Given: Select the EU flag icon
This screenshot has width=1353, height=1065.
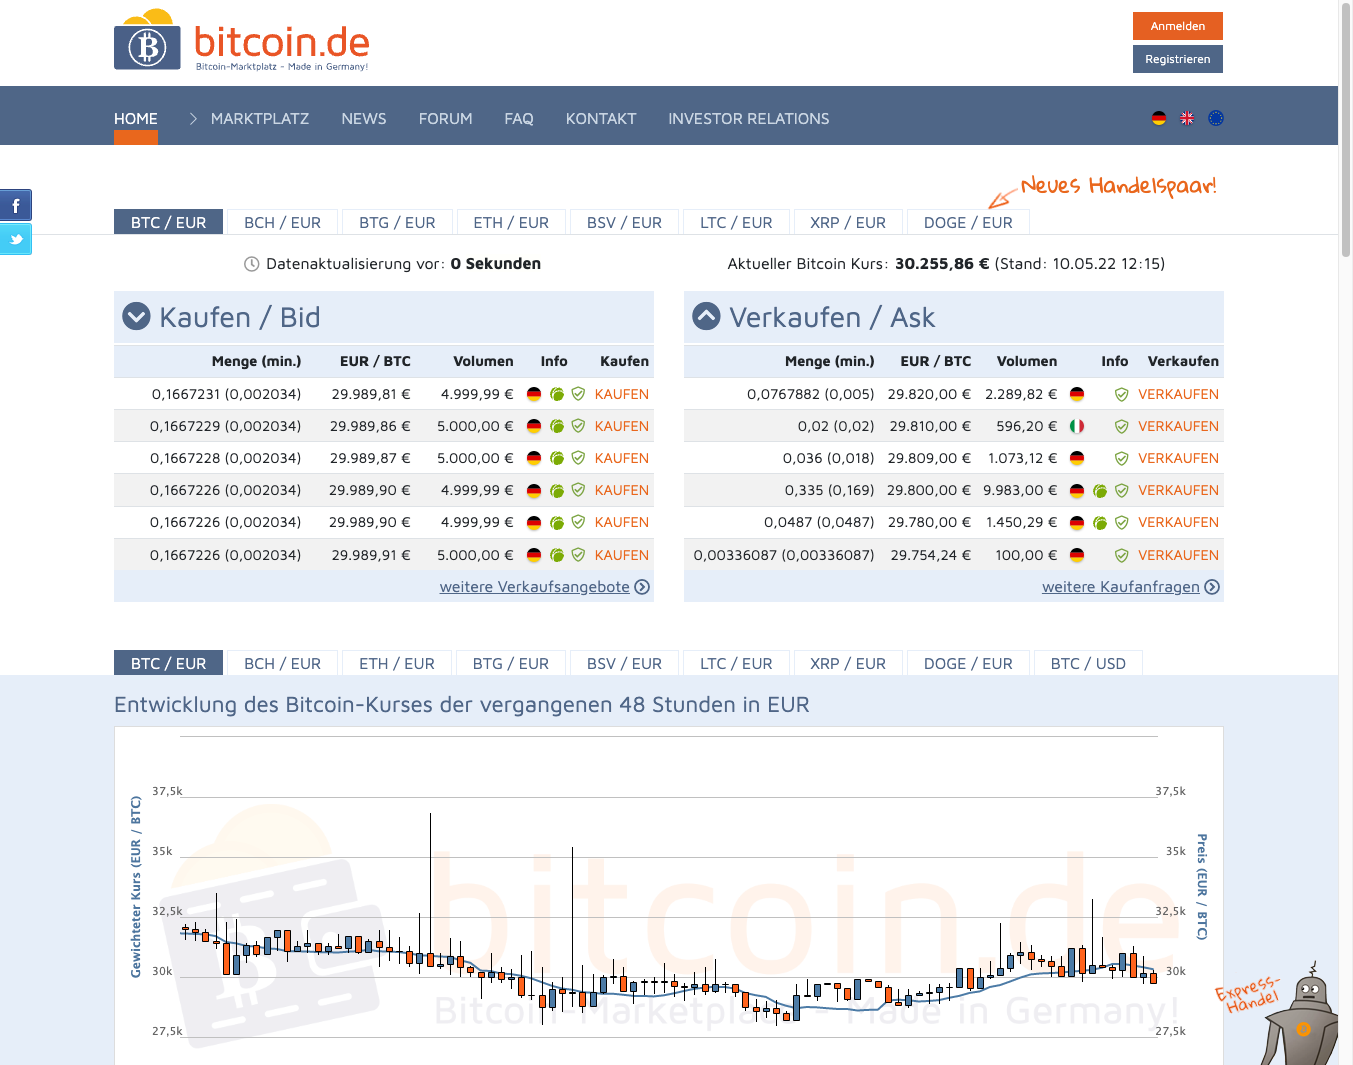Looking at the screenshot, I should coord(1216,118).
